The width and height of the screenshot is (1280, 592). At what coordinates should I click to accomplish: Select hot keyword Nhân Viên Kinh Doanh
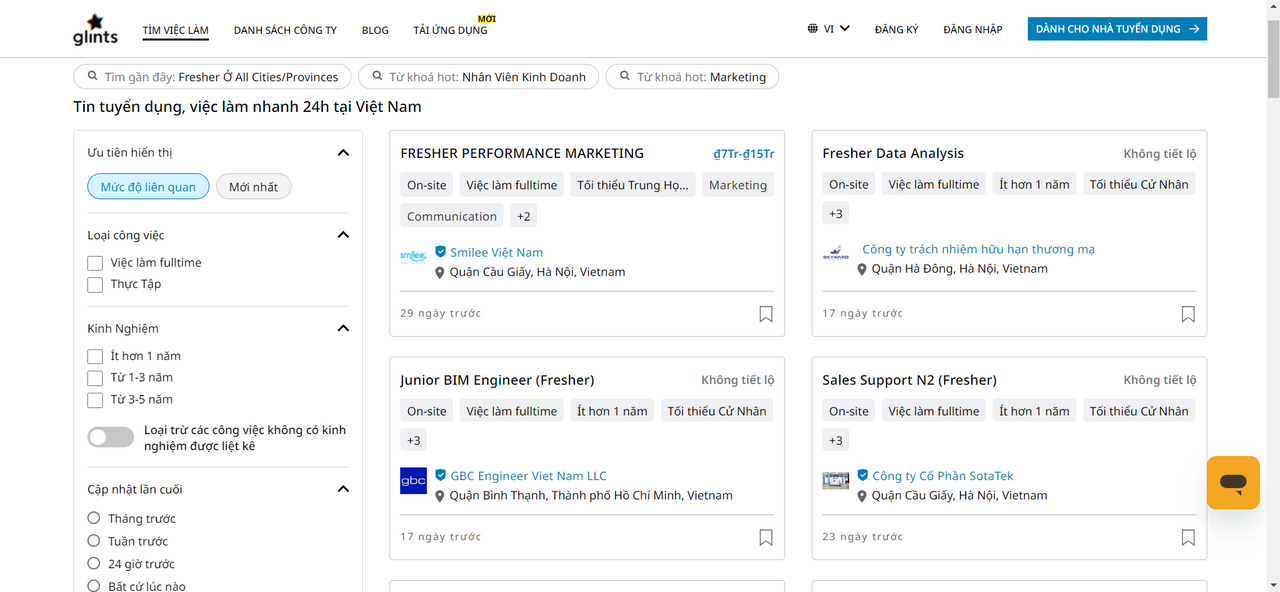[x=479, y=77]
